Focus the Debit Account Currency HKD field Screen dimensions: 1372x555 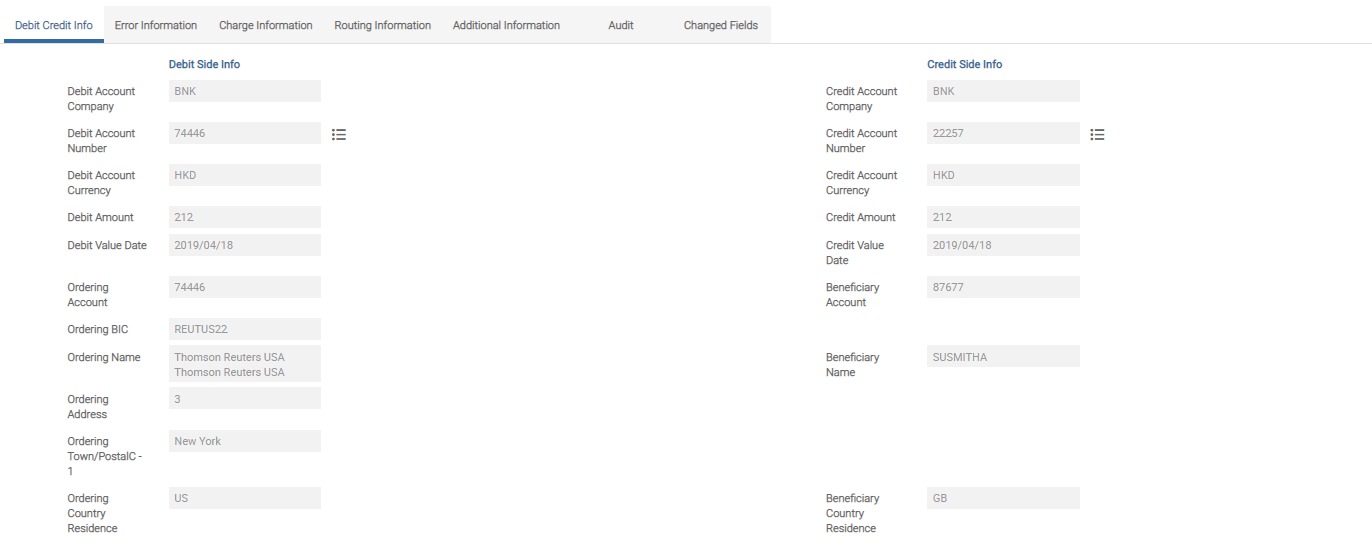[245, 175]
